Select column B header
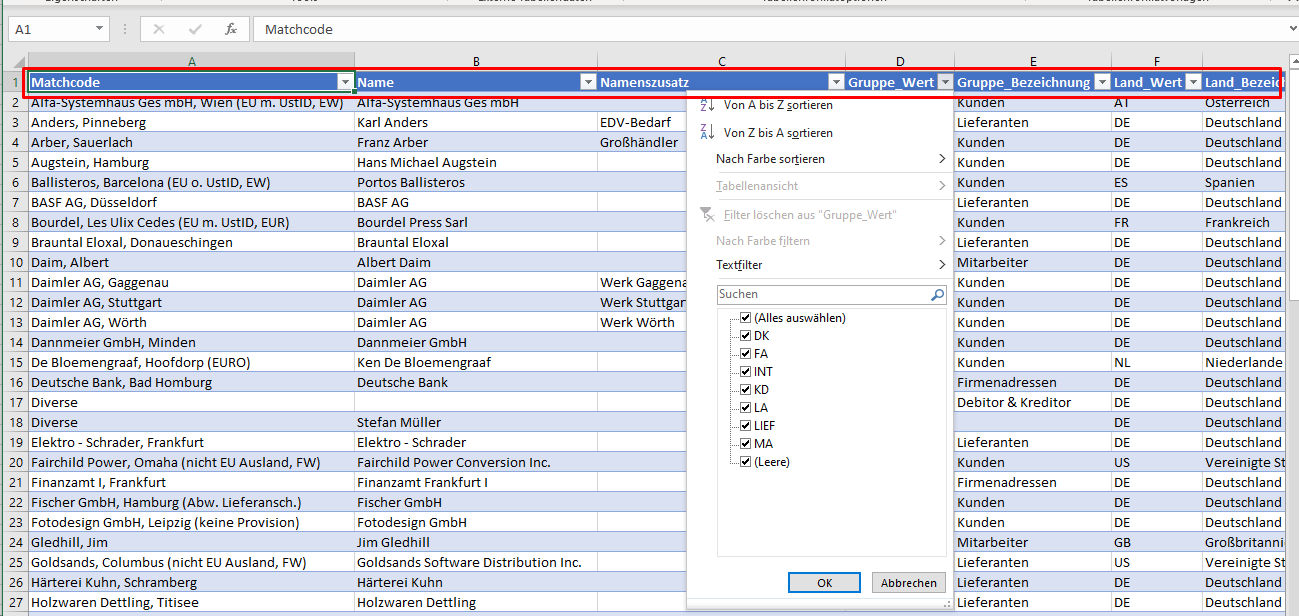Screen dimensions: 1299x616 point(476,62)
